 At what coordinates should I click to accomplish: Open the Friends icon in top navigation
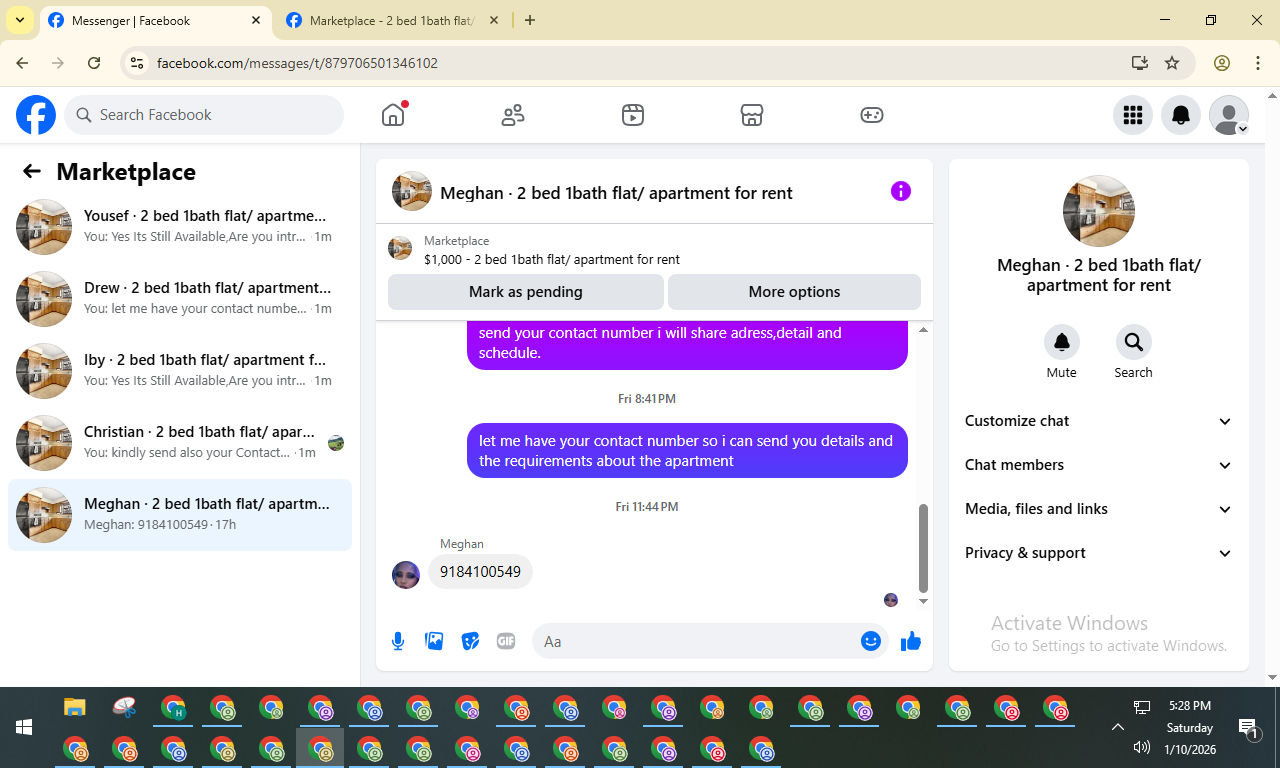(x=513, y=115)
